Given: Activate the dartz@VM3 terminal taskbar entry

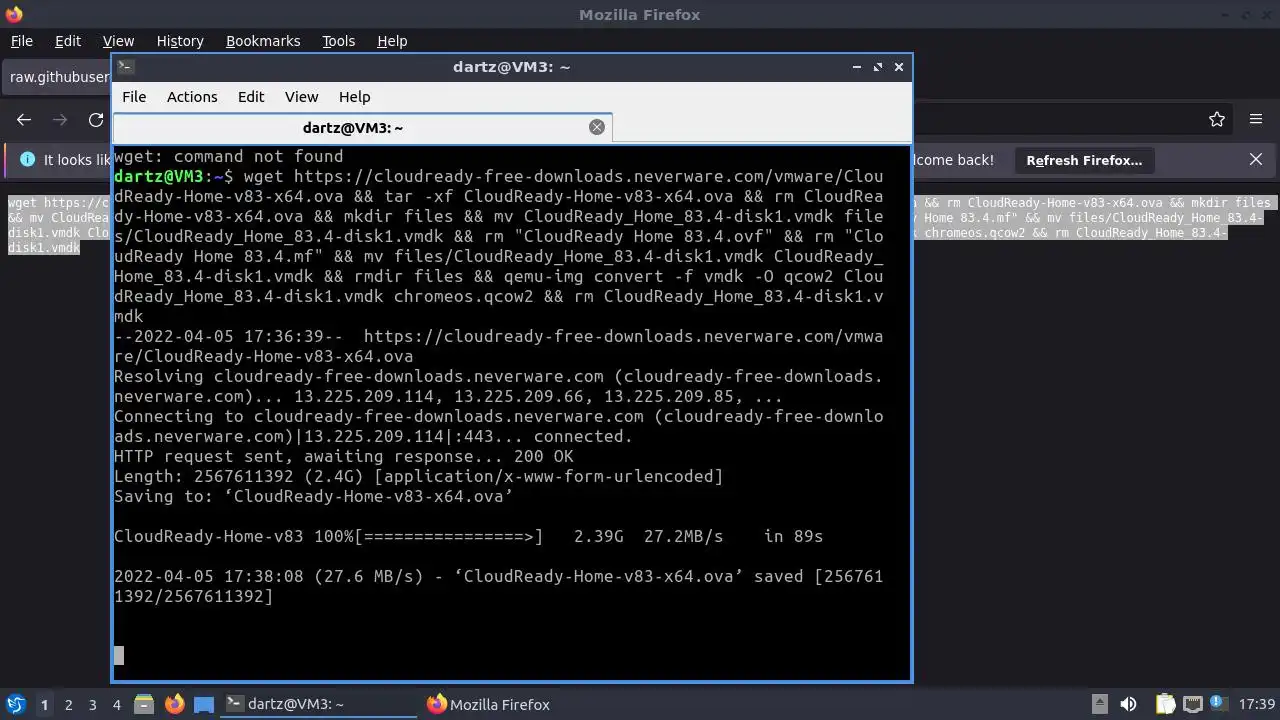Looking at the screenshot, I should (x=318, y=704).
